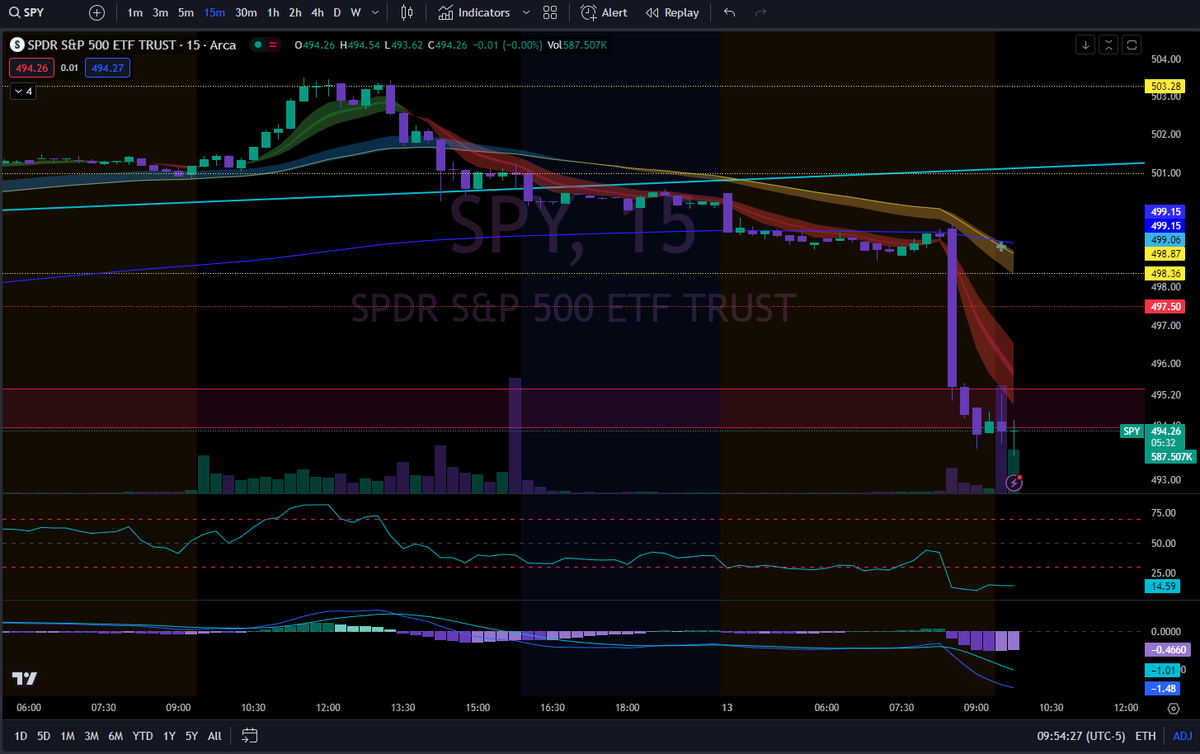
Task: Click the lightning bolt event icon
Action: (1014, 483)
